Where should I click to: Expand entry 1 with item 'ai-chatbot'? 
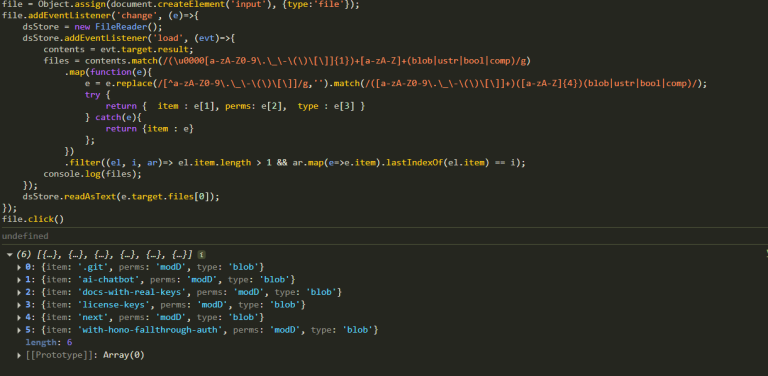[x=19, y=280]
